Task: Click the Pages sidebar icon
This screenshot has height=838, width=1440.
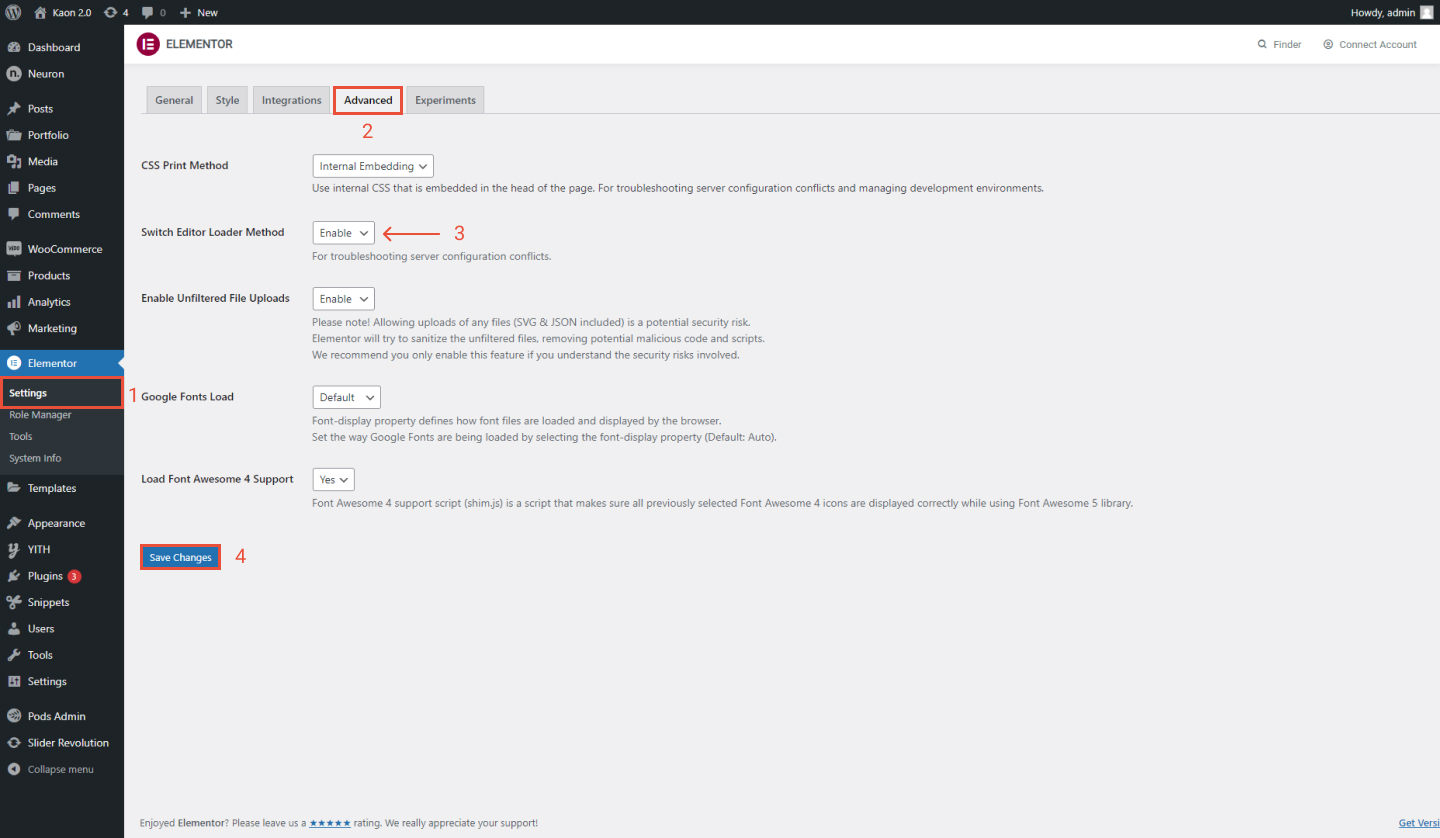Action: 14,188
